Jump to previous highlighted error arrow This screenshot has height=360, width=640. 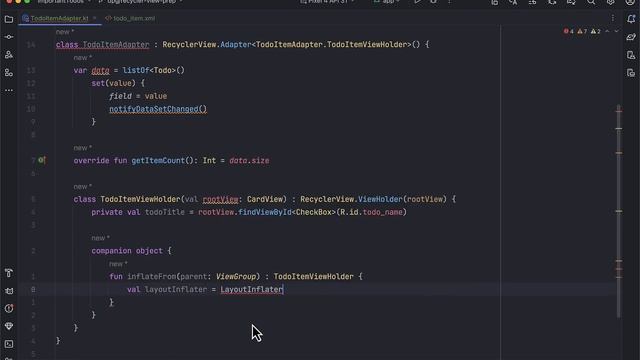607,31
